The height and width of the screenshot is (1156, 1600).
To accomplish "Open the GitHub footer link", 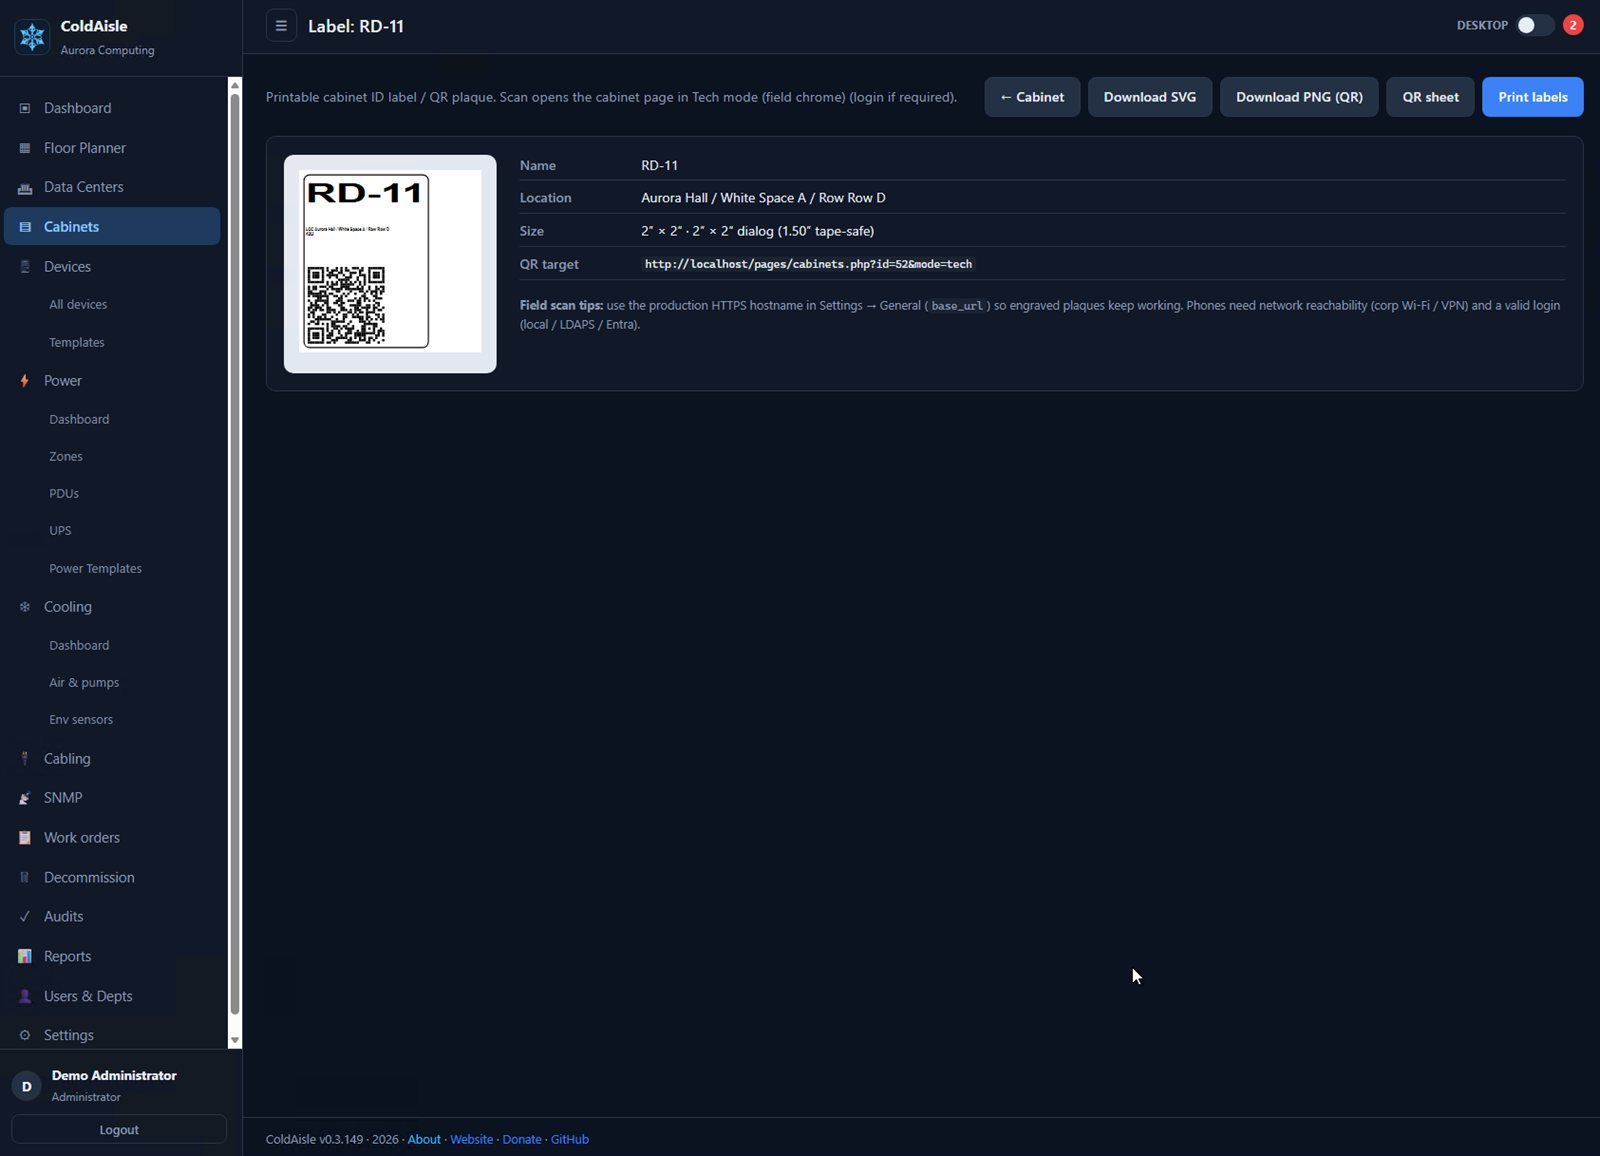I will point(570,1140).
